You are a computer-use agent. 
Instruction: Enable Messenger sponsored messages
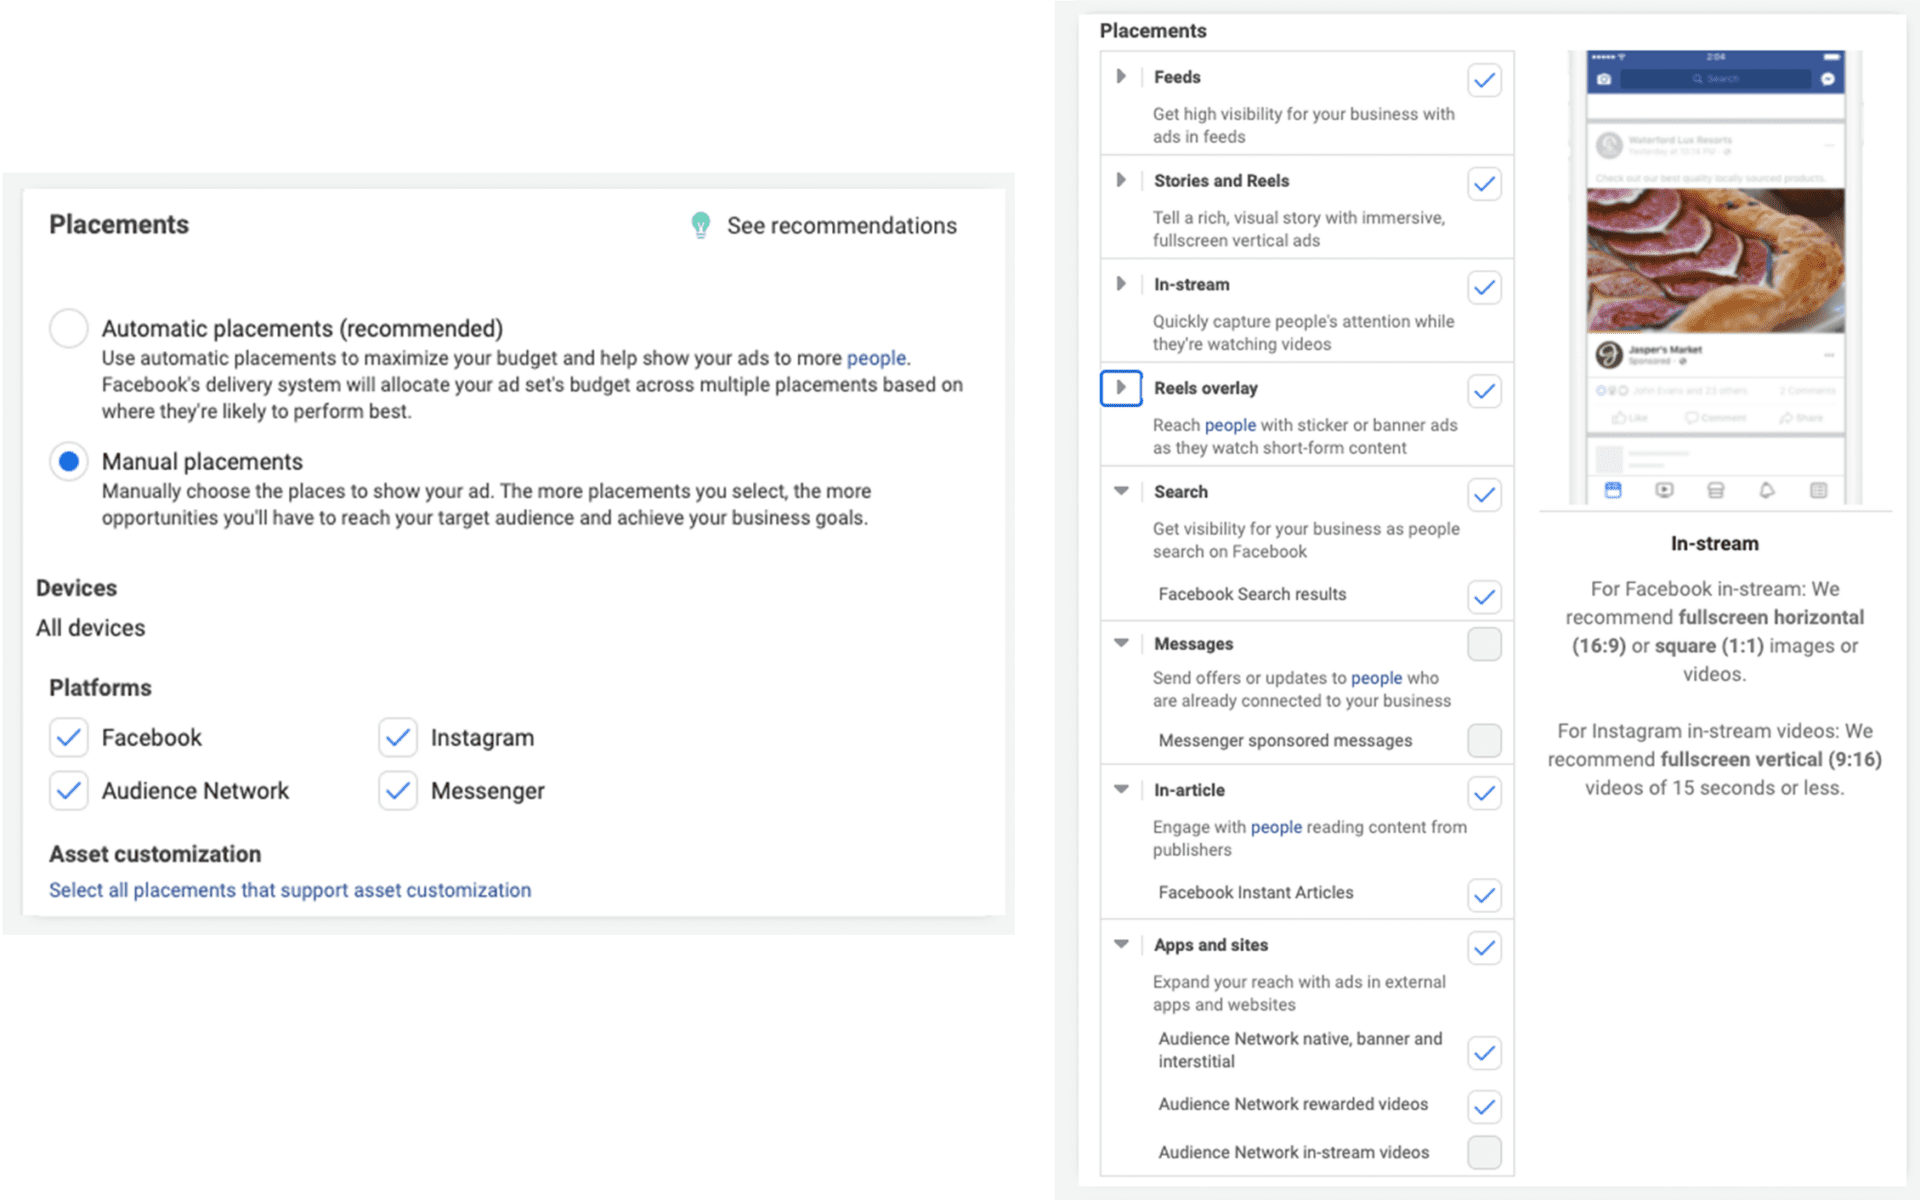[1484, 742]
